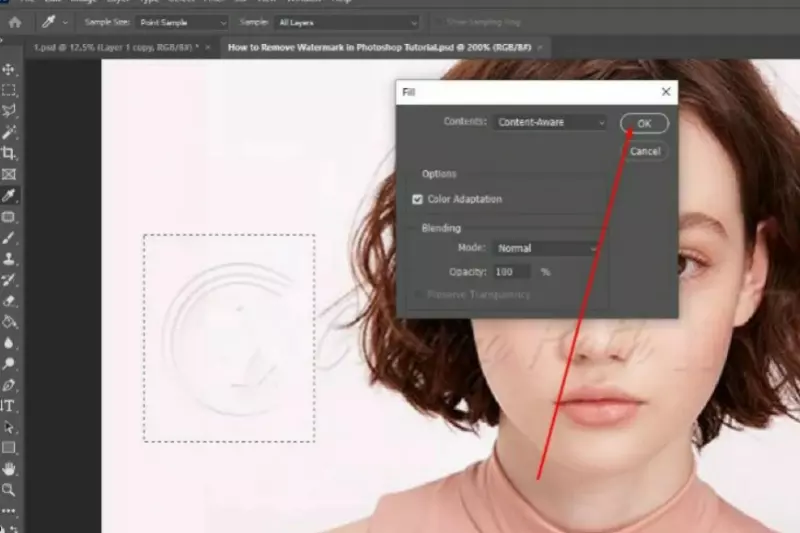Open the blending Mode dropdown
The height and width of the screenshot is (533, 800).
(545, 248)
